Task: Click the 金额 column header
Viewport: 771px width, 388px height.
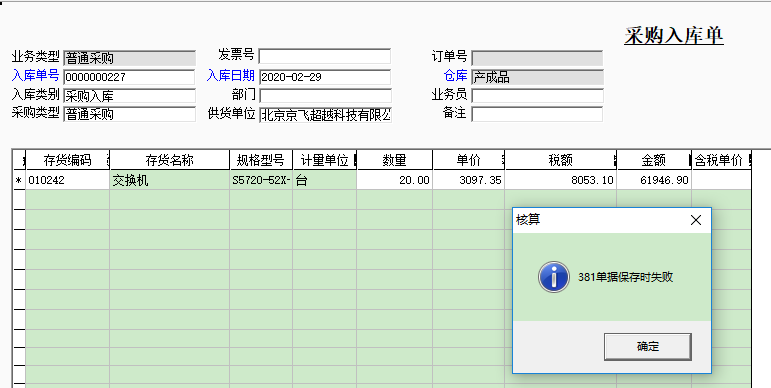Action: 653,160
